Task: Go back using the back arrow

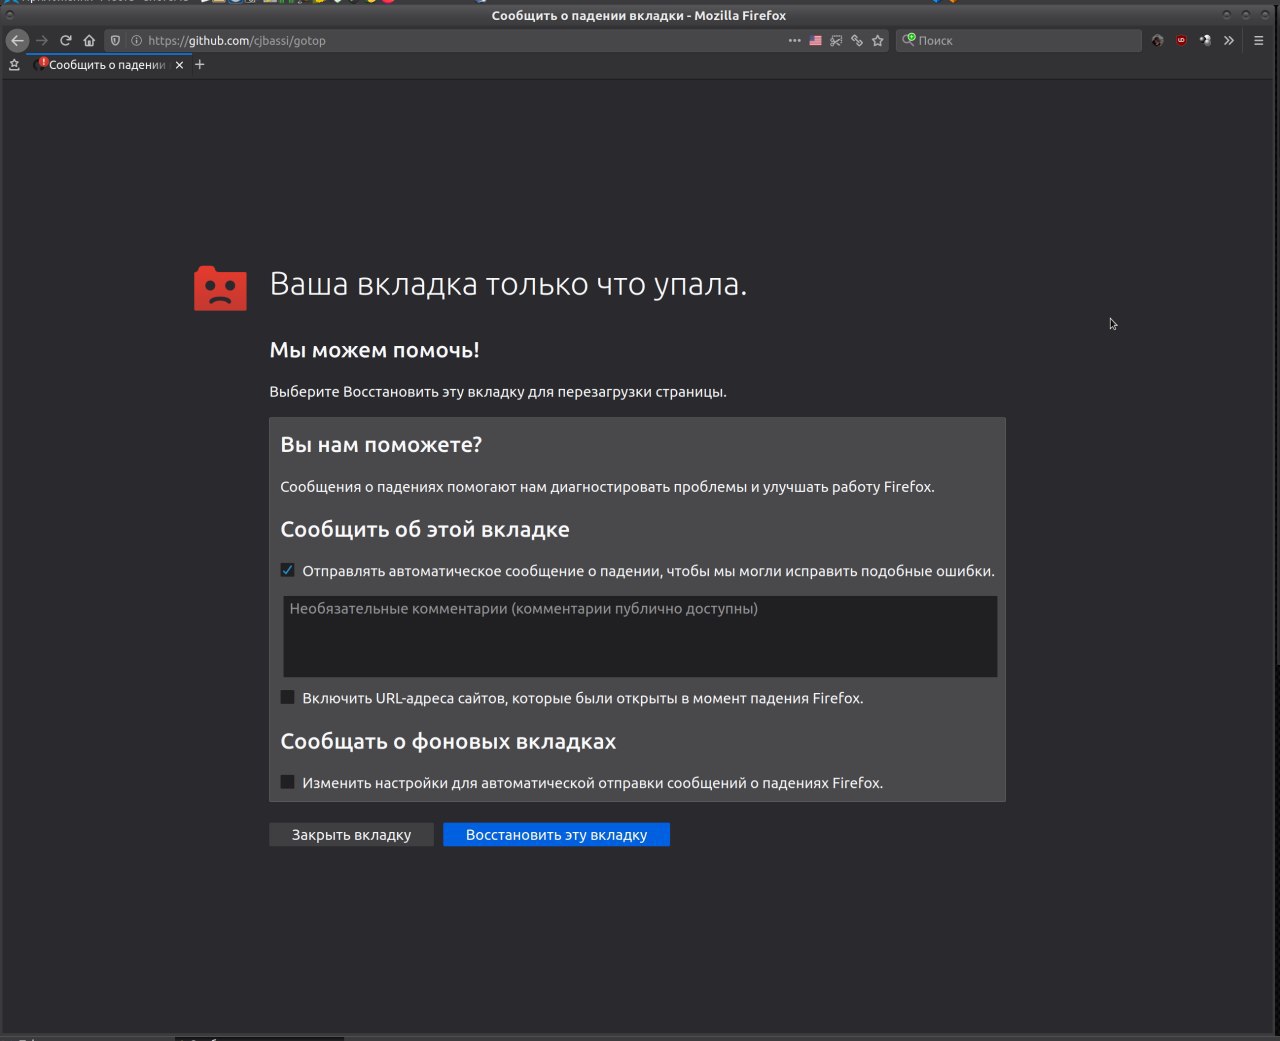Action: pos(17,40)
